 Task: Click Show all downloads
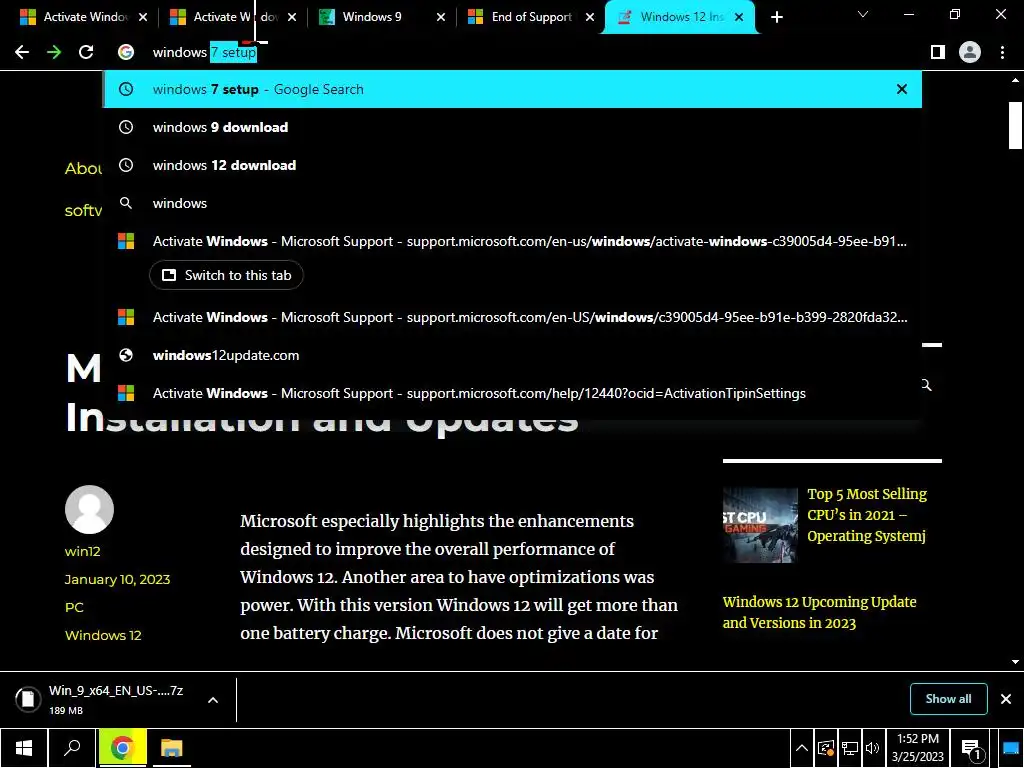(948, 699)
